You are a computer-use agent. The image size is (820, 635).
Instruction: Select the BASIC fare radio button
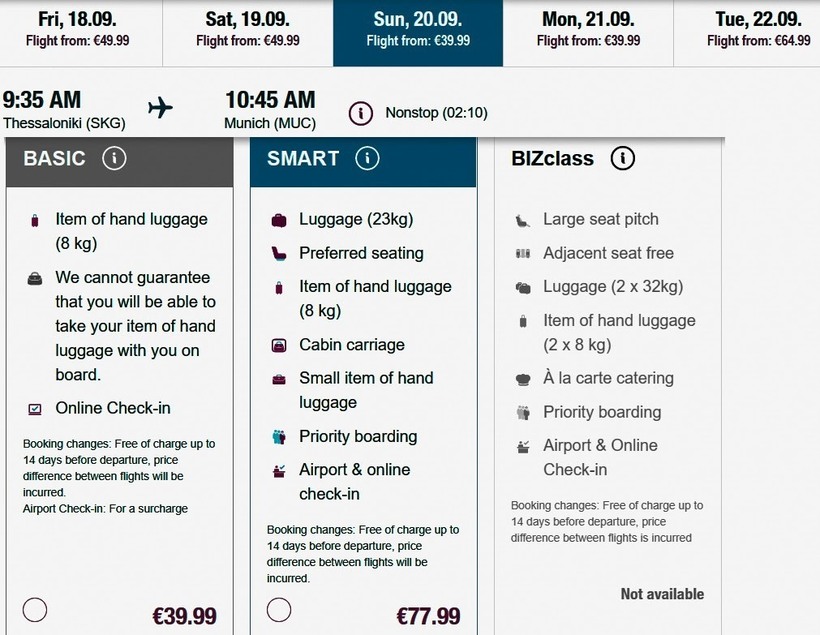point(35,609)
